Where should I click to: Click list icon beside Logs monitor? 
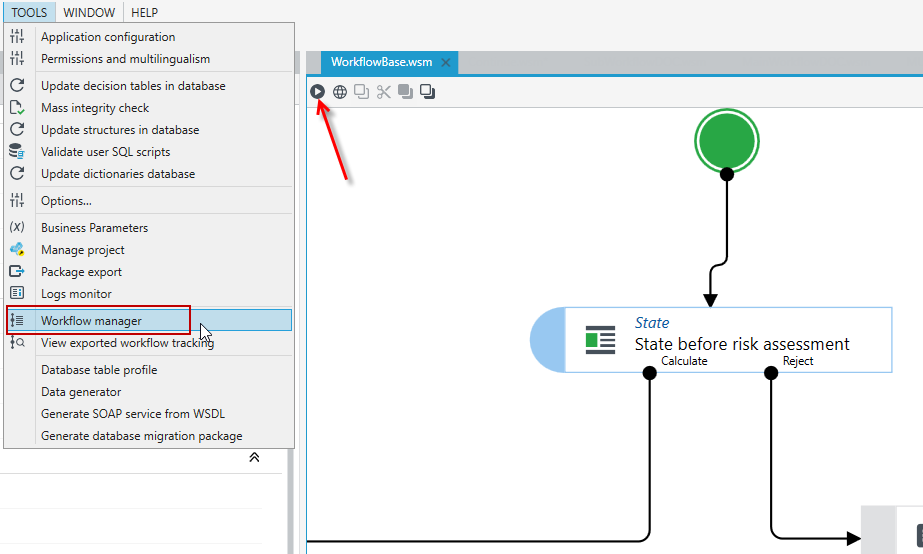[x=17, y=293]
